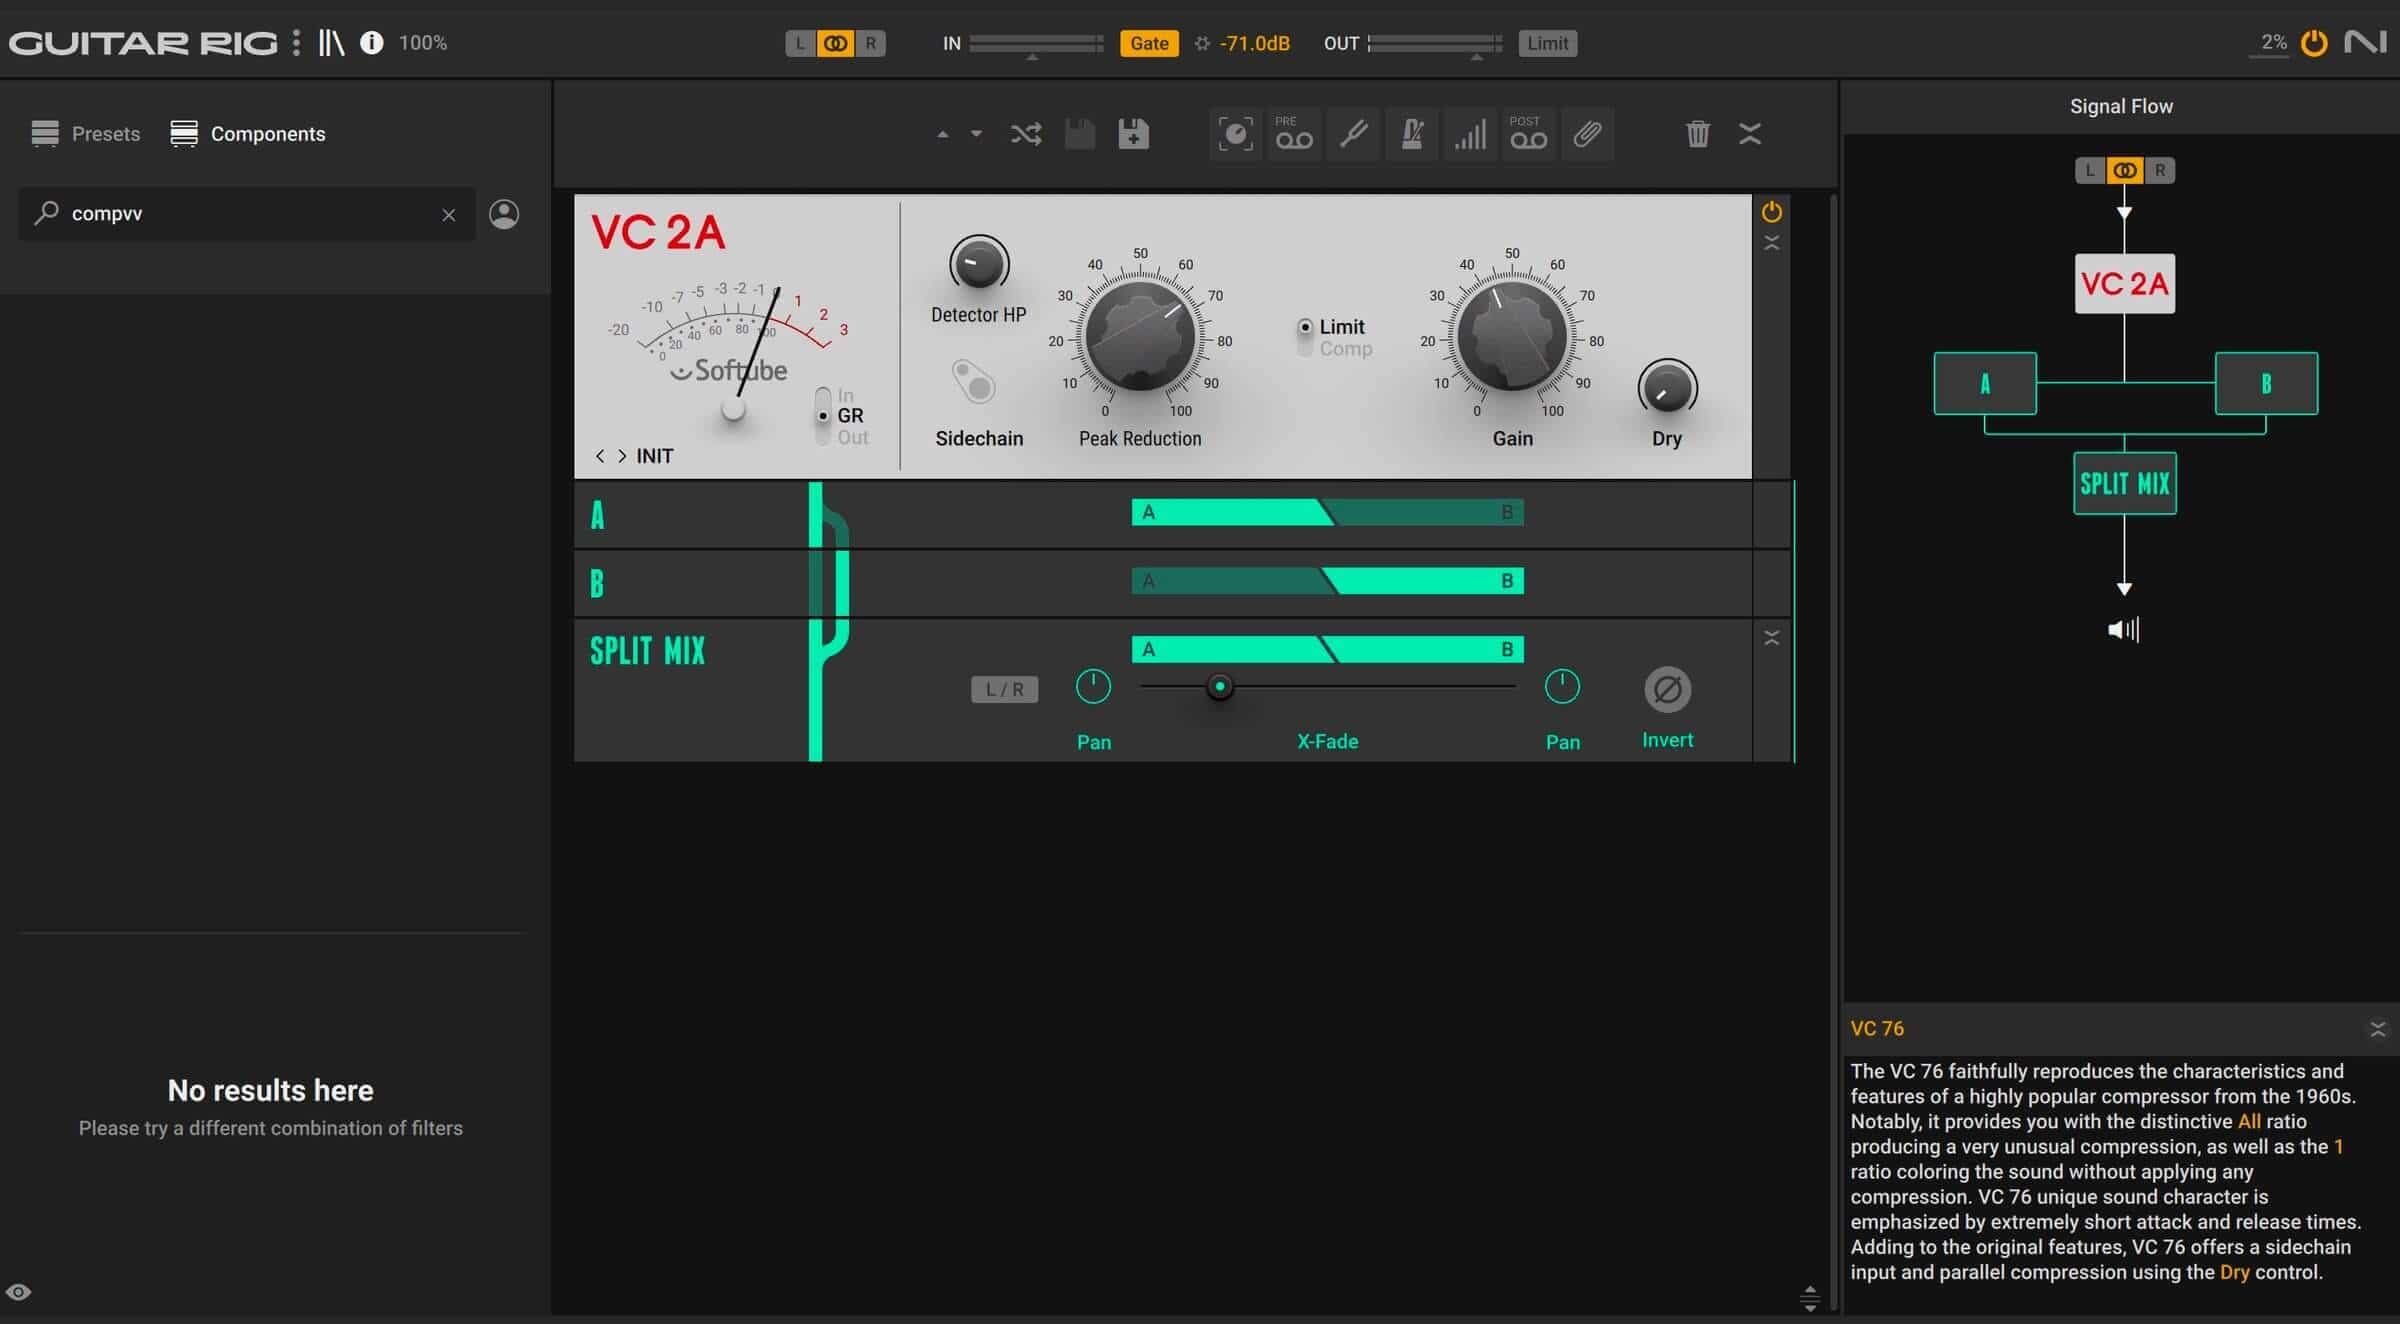
Task: Click the paperclip attachment icon
Action: (1587, 134)
